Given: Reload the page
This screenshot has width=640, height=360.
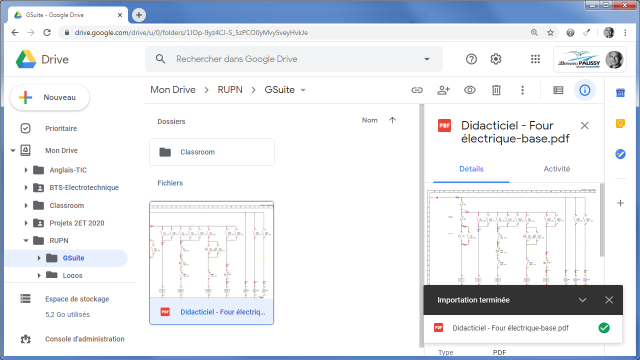Looking at the screenshot, I should pos(47,33).
